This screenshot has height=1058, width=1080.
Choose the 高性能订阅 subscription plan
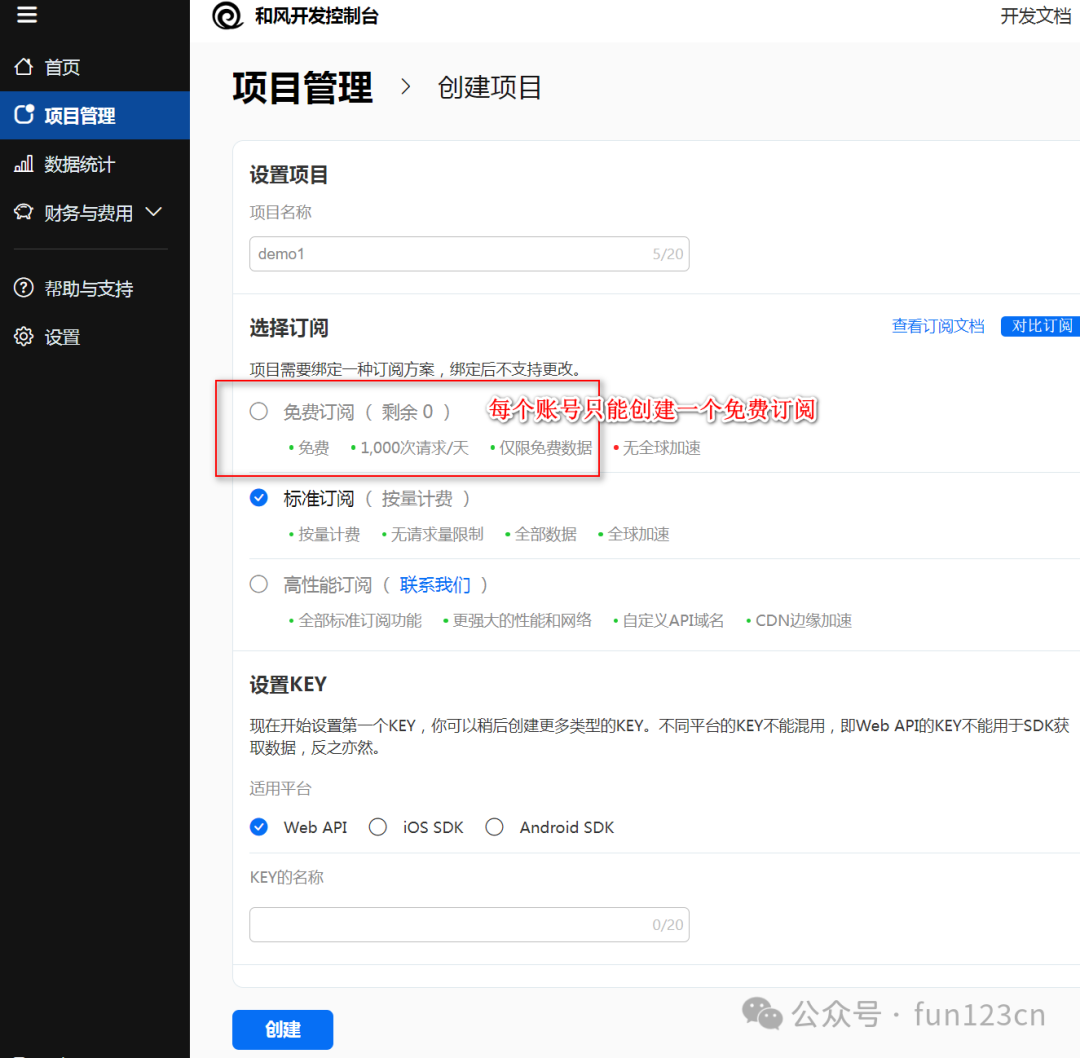click(259, 584)
